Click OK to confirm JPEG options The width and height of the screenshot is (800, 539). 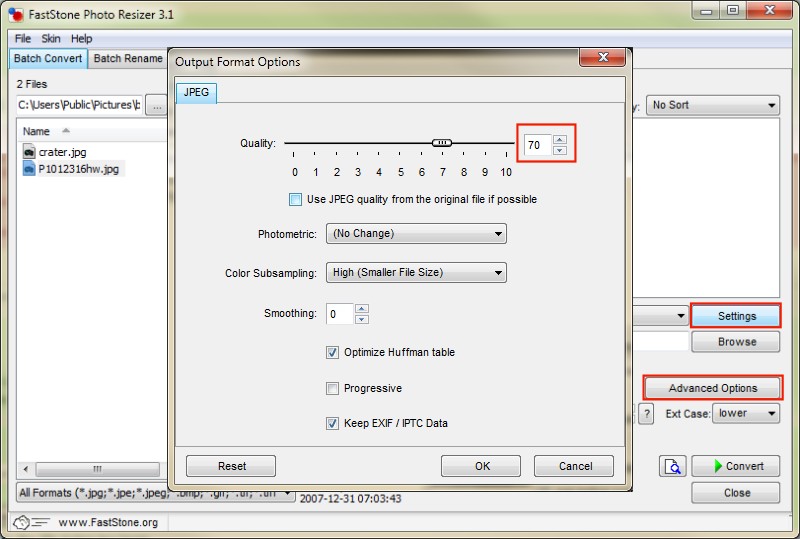pyautogui.click(x=481, y=466)
